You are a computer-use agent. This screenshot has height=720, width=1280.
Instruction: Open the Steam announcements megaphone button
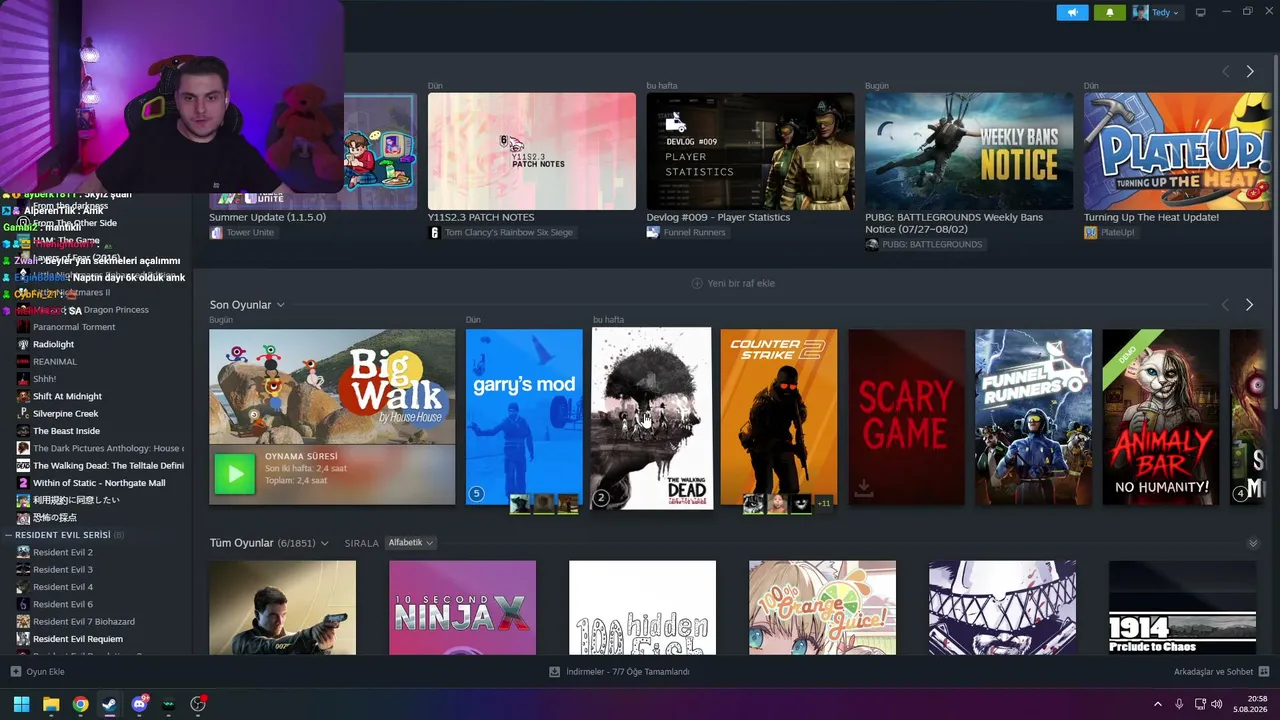(x=1072, y=12)
